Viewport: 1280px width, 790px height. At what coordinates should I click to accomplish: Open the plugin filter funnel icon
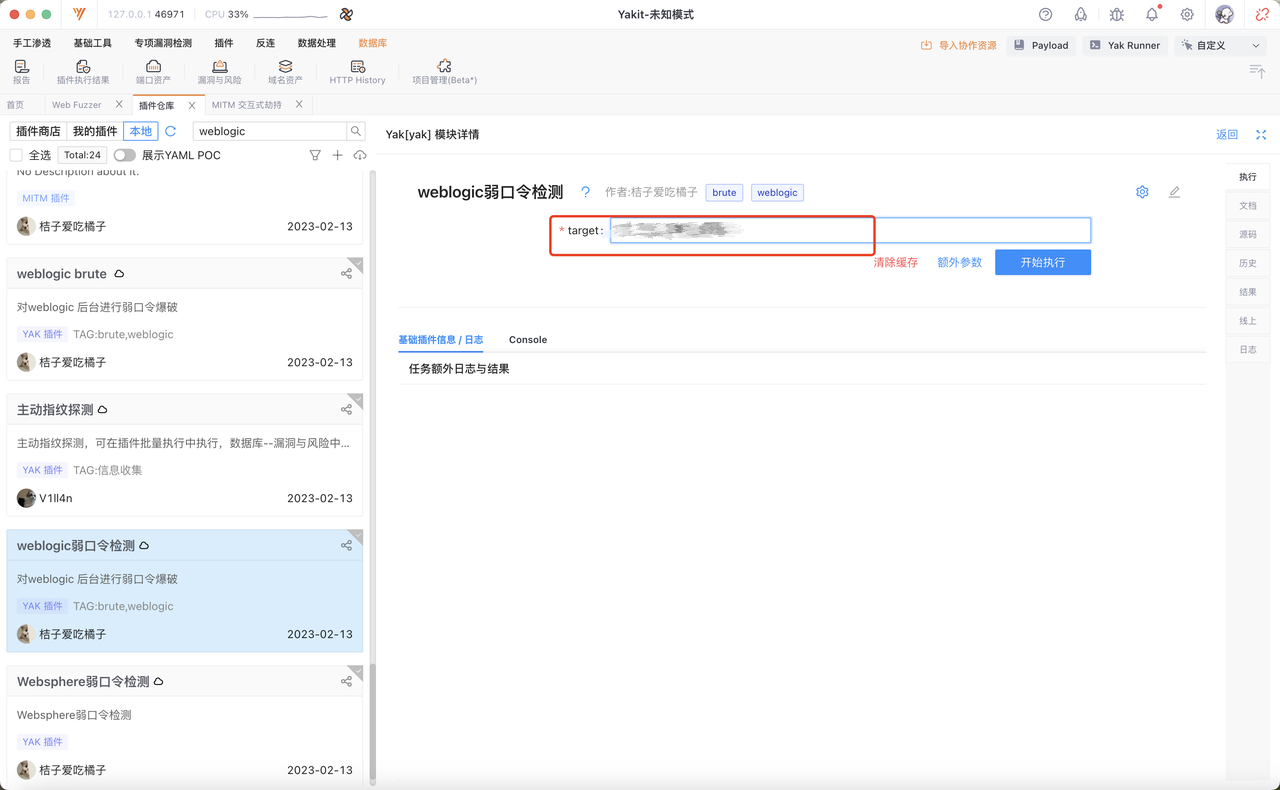[x=315, y=155]
